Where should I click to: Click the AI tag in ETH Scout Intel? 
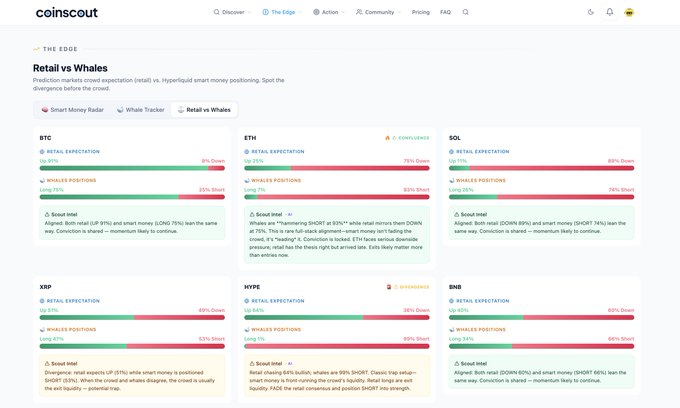point(289,214)
